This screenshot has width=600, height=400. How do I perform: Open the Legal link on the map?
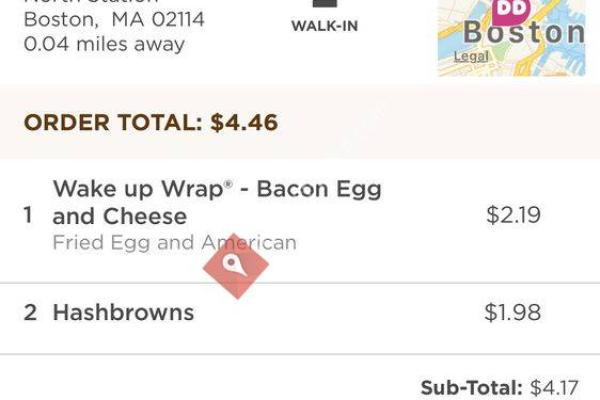(x=471, y=57)
